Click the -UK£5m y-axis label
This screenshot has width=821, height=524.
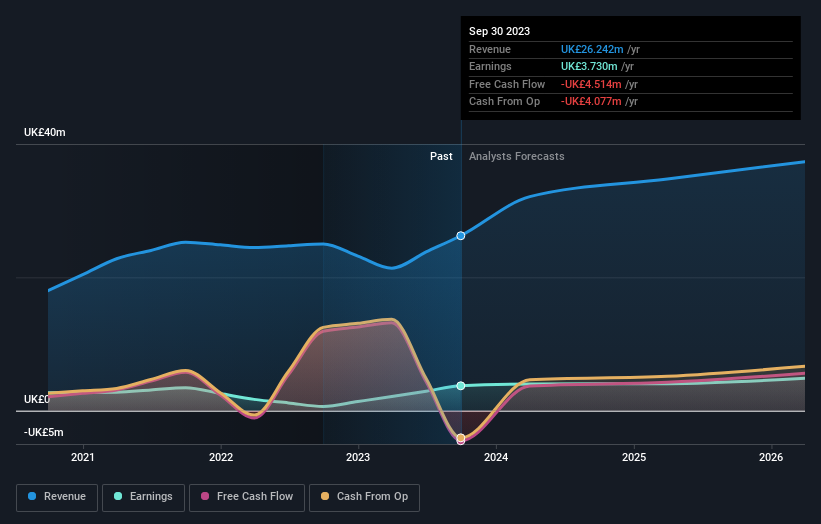click(43, 432)
